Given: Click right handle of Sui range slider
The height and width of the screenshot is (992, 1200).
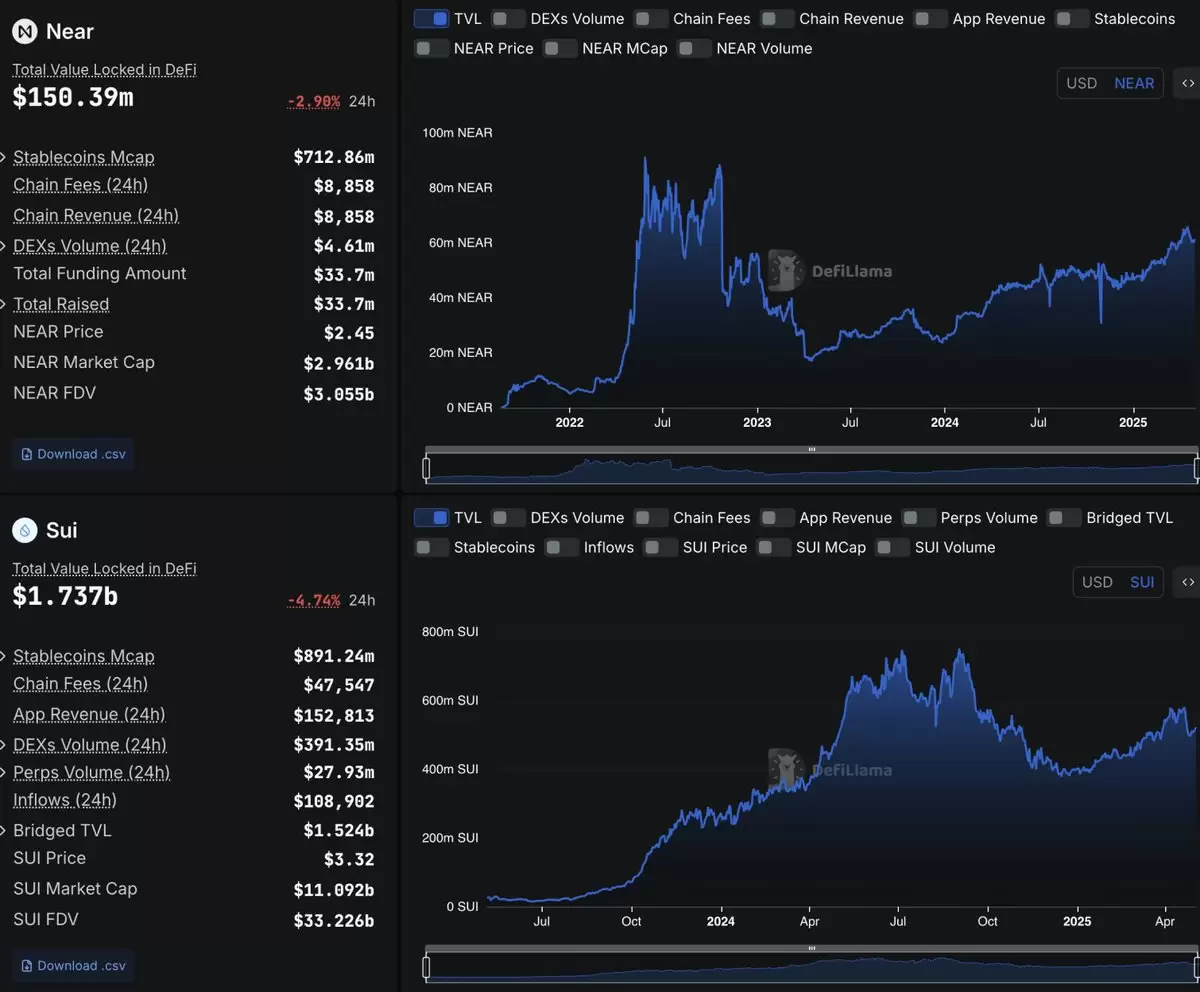Looking at the screenshot, I should [1197, 967].
